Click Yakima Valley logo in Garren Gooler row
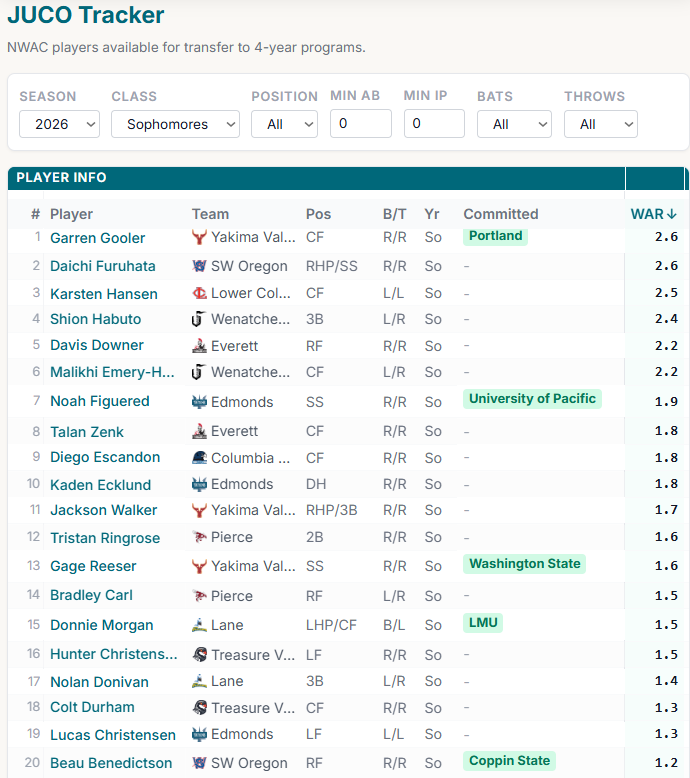Image resolution: width=690 pixels, height=778 pixels. point(199,238)
